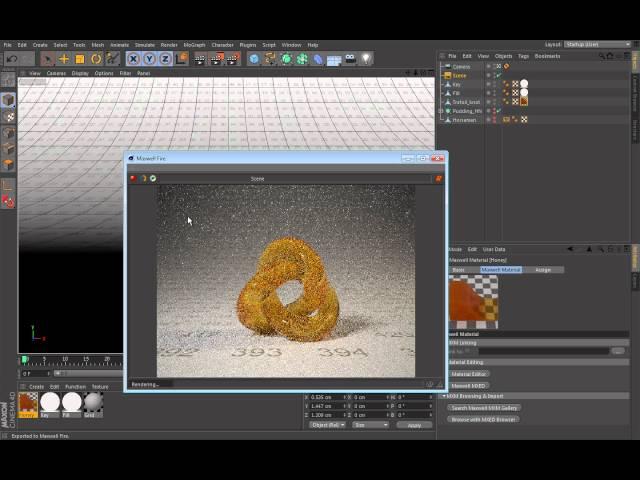Toggle visibility dots of Camera object
640x480 pixels.
(494, 67)
